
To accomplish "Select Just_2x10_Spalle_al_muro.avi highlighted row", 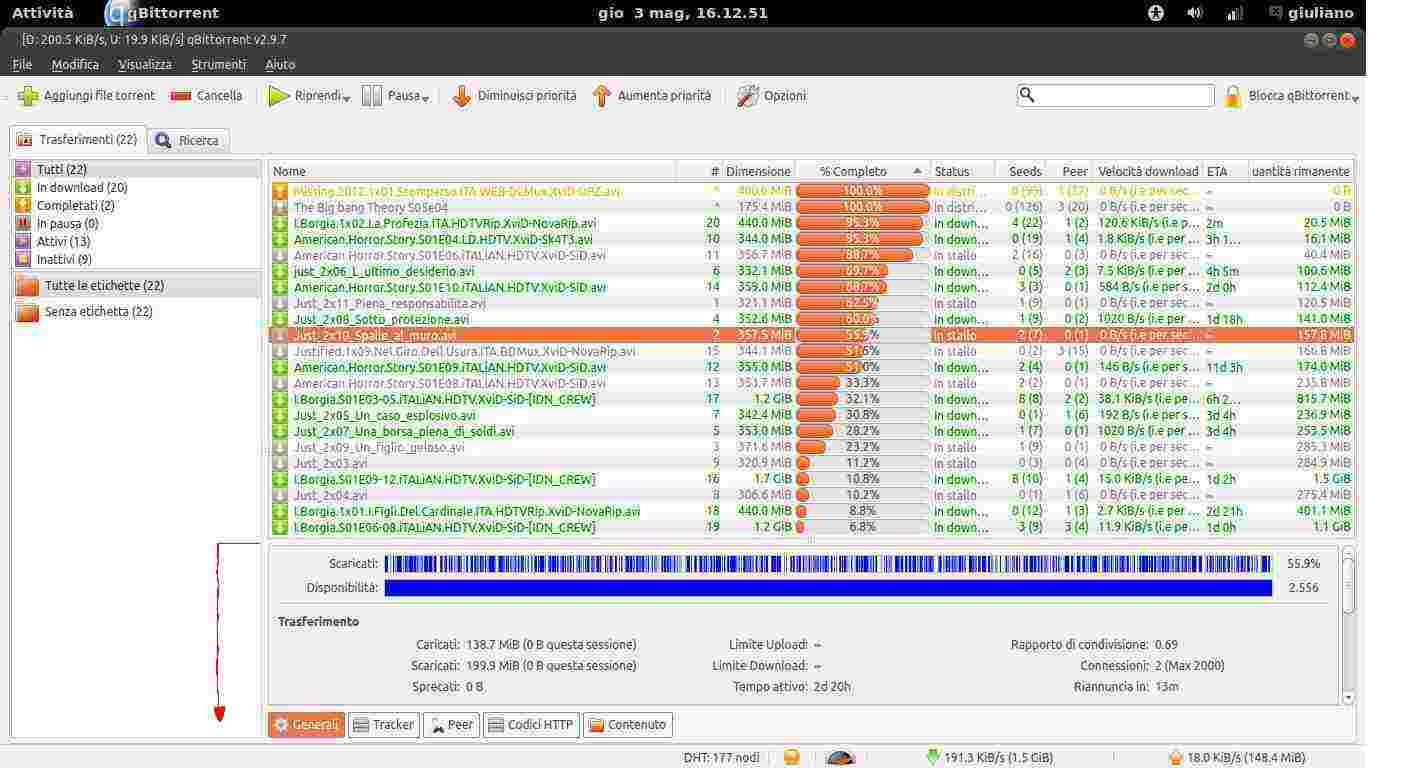I will (x=811, y=335).
